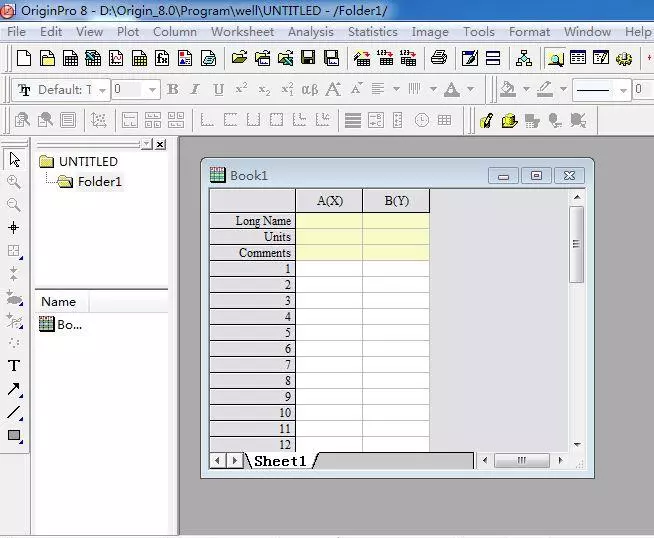Click the Open file folder icon

coord(239,58)
